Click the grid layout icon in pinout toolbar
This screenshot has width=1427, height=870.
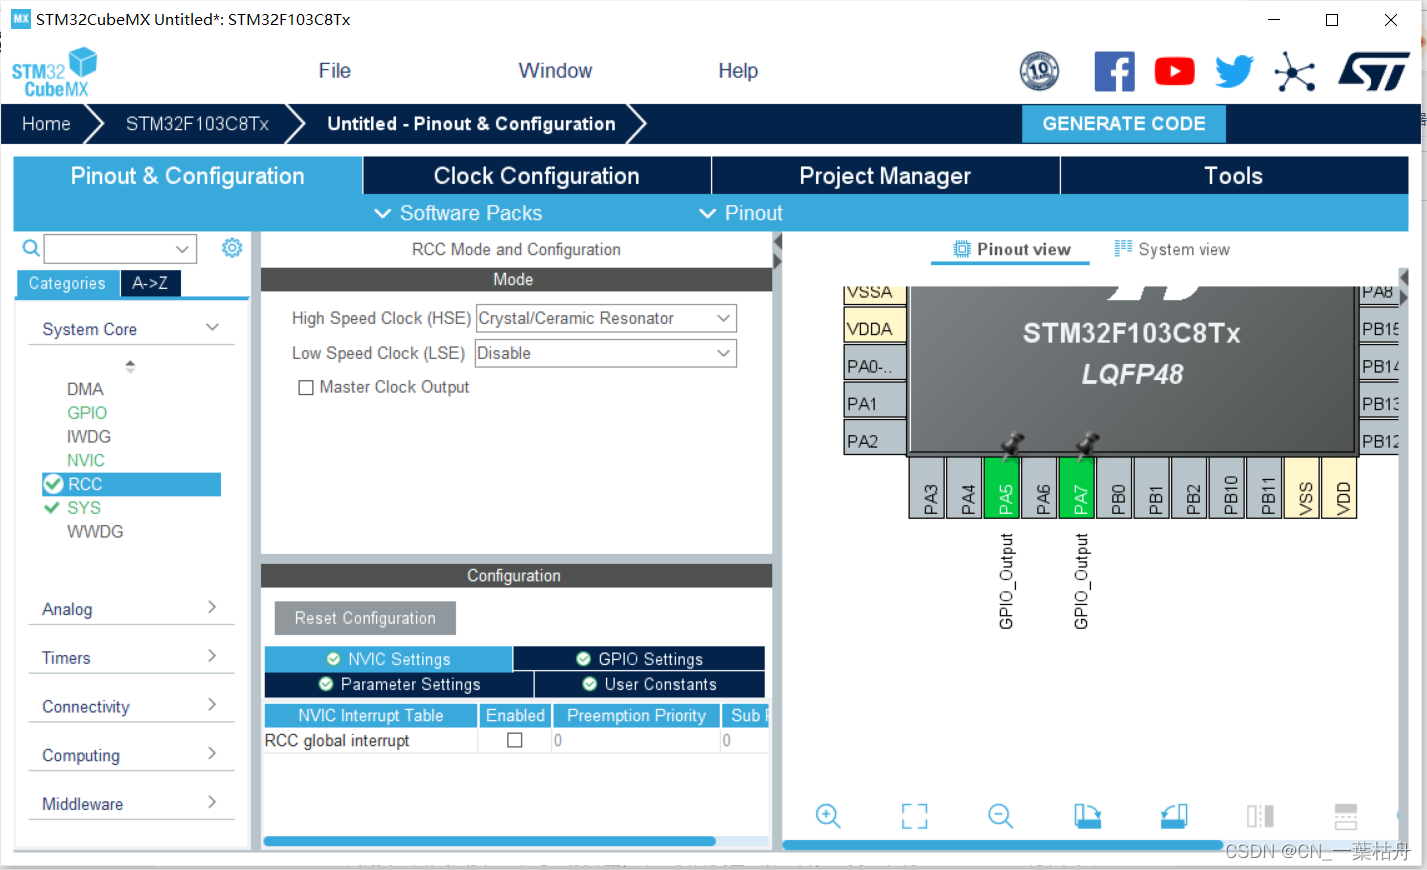pos(1346,816)
